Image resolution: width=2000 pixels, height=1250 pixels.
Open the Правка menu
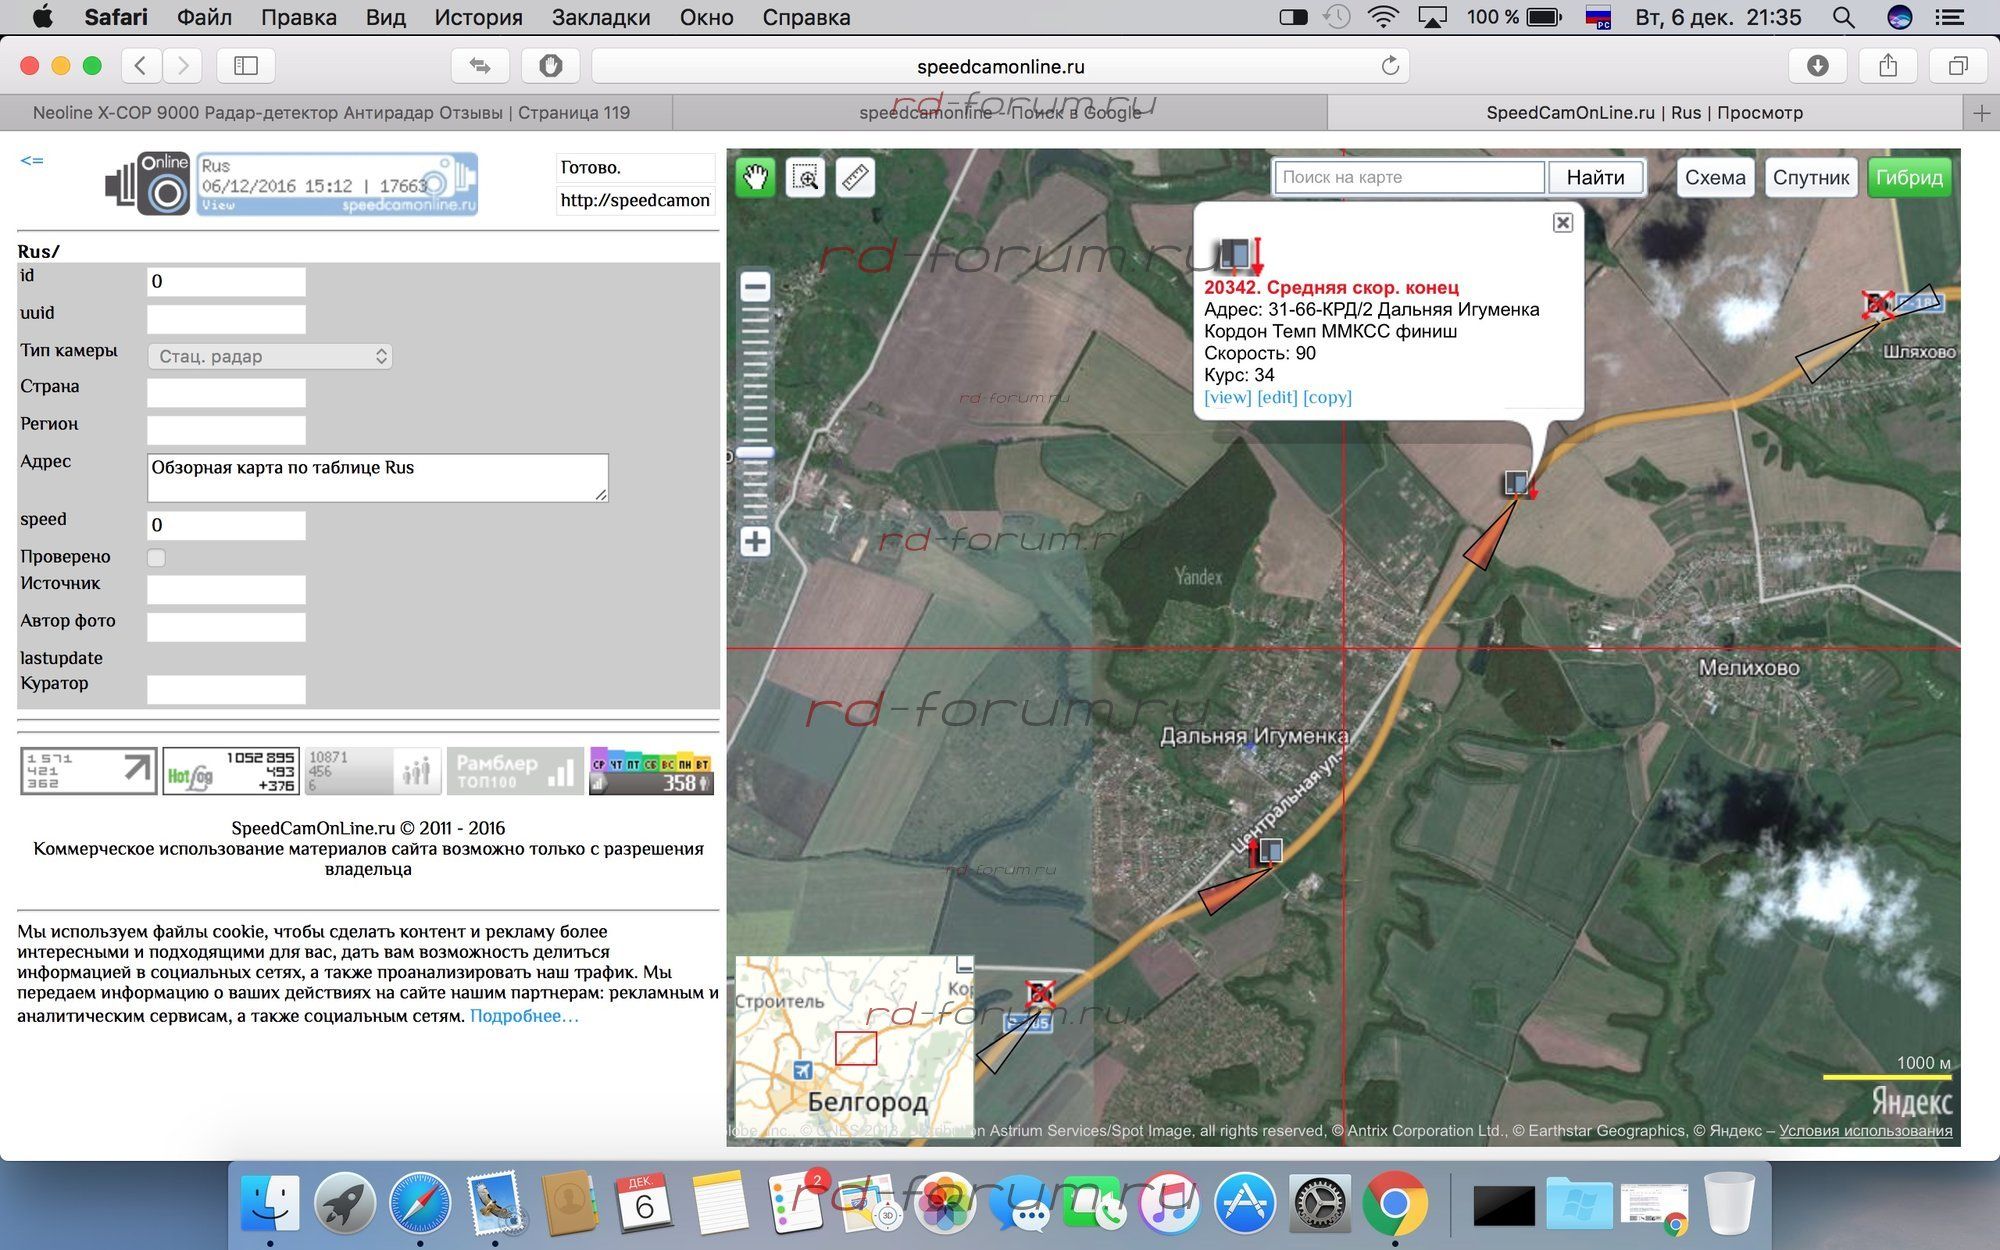pyautogui.click(x=298, y=17)
